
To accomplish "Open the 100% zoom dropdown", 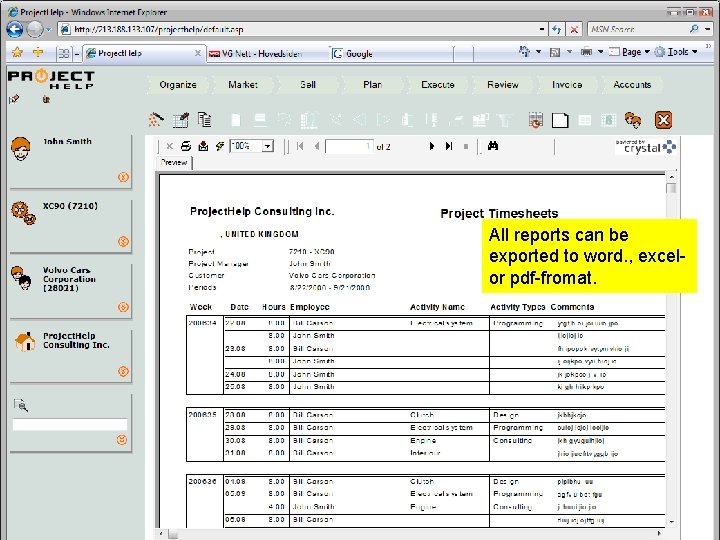I will [x=268, y=146].
